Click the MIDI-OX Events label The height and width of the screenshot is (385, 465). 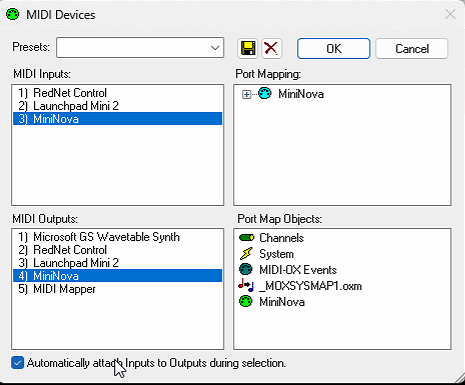point(298,270)
